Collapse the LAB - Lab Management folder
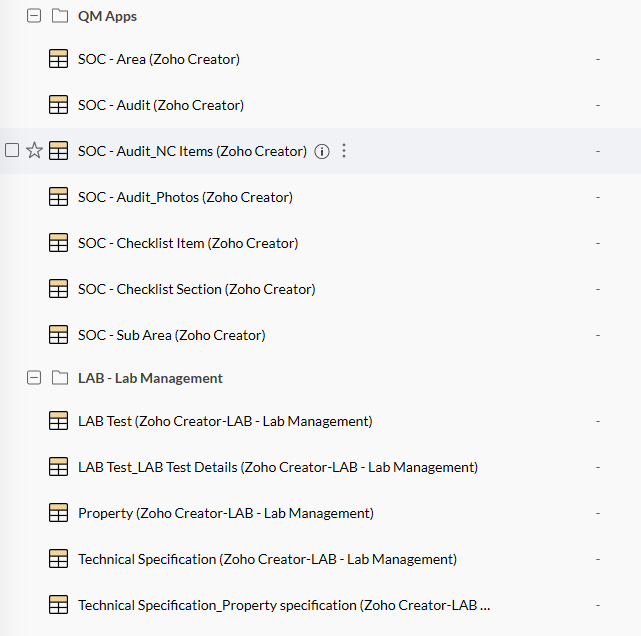641x636 pixels. coord(34,378)
